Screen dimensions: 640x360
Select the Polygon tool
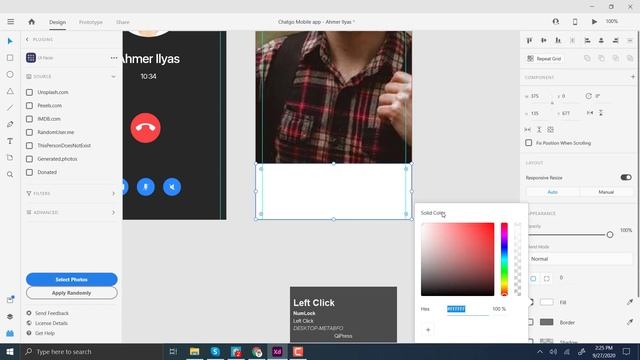coord(10,91)
